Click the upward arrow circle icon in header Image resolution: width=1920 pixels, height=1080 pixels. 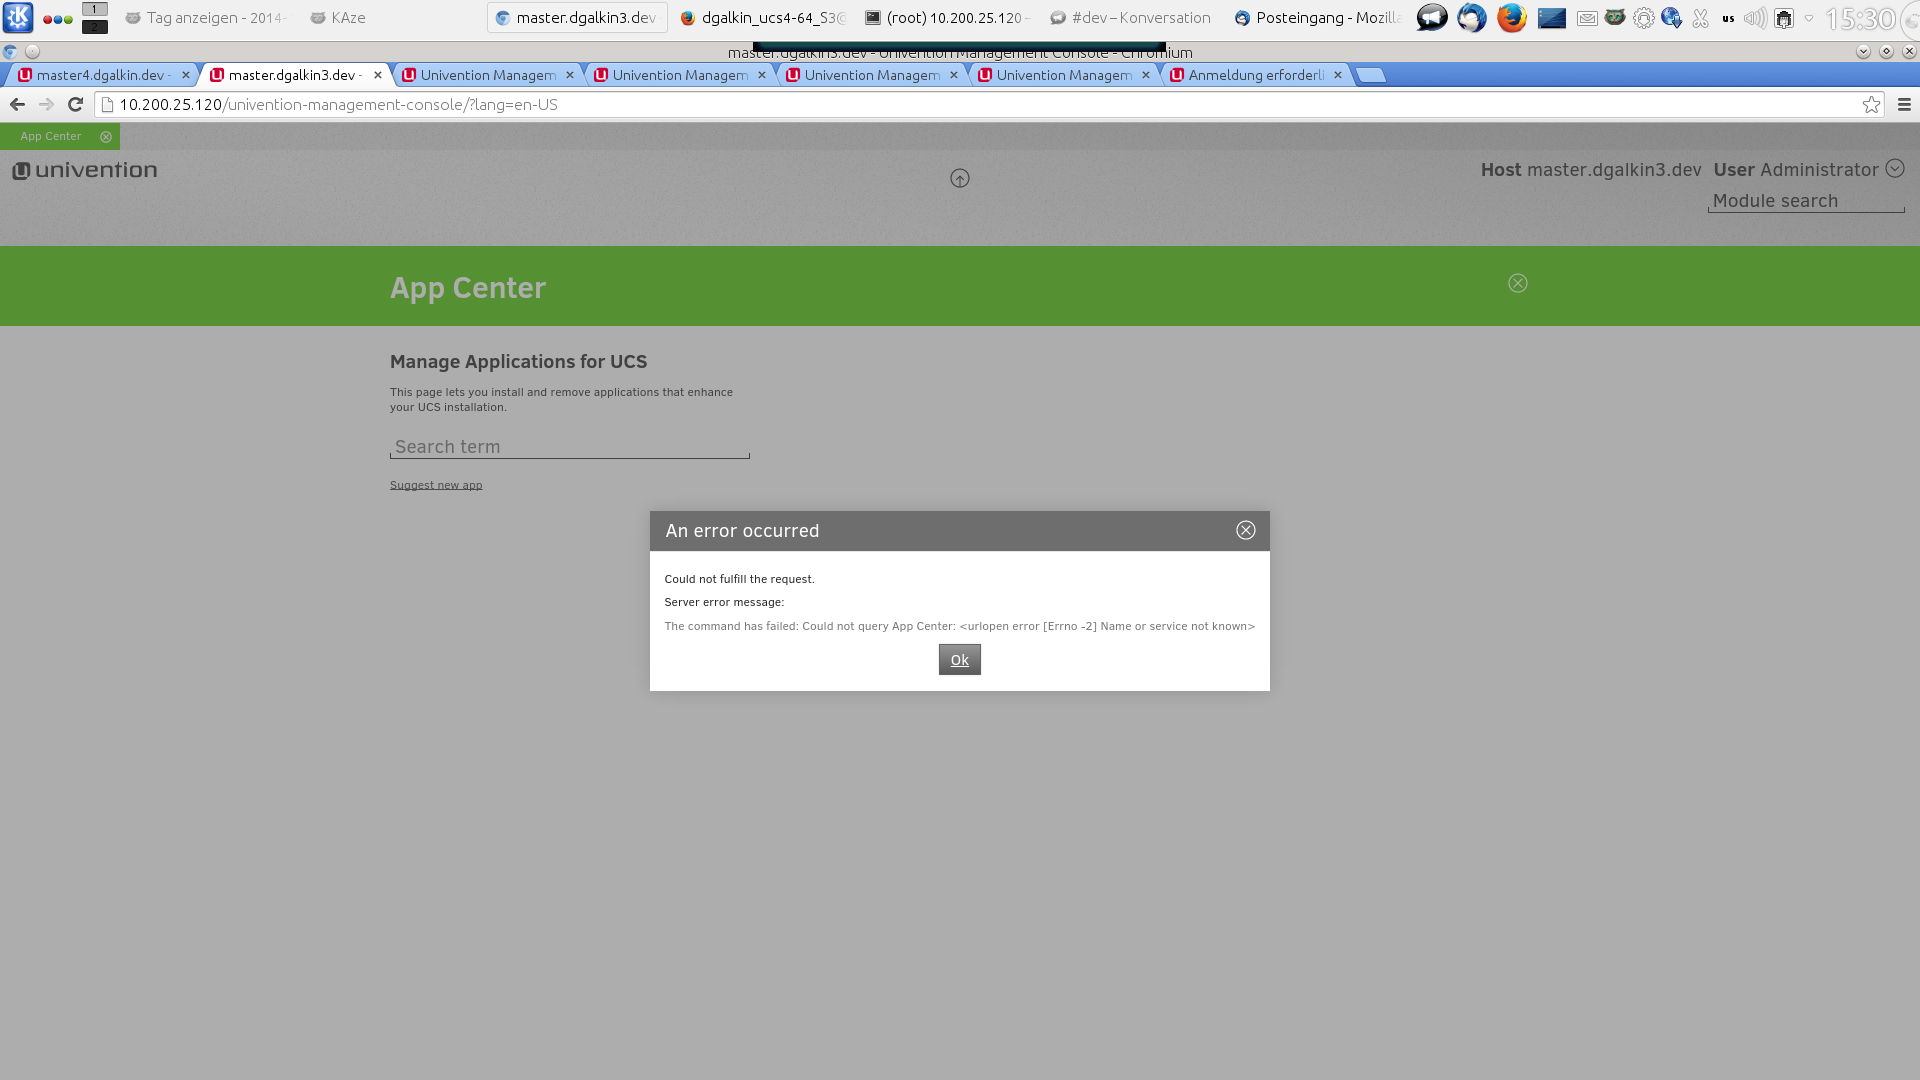pyautogui.click(x=959, y=179)
